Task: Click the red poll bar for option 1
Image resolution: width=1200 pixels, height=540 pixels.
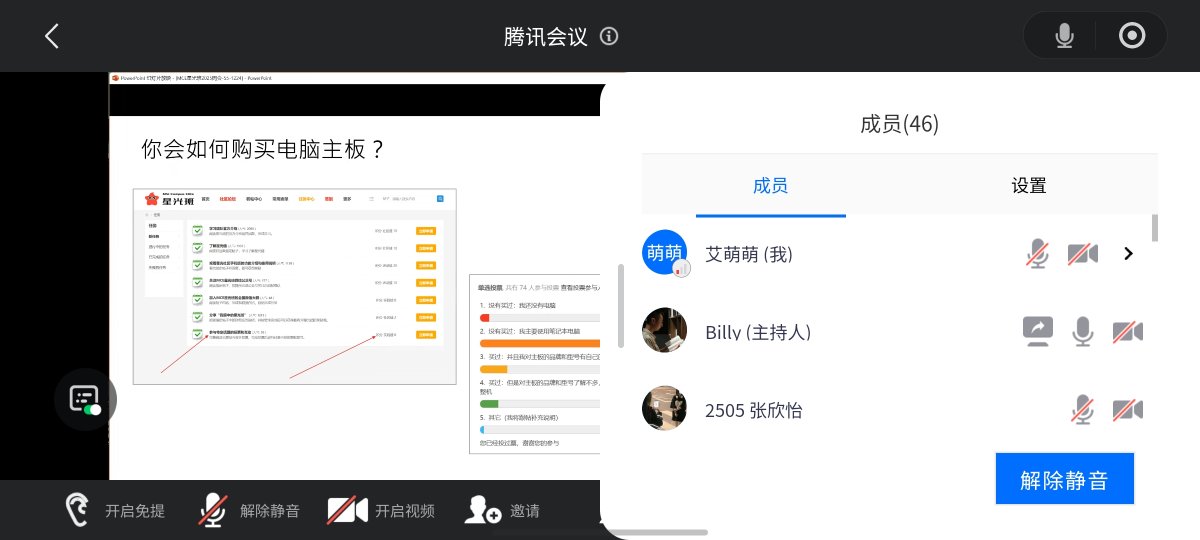Action: [485, 317]
